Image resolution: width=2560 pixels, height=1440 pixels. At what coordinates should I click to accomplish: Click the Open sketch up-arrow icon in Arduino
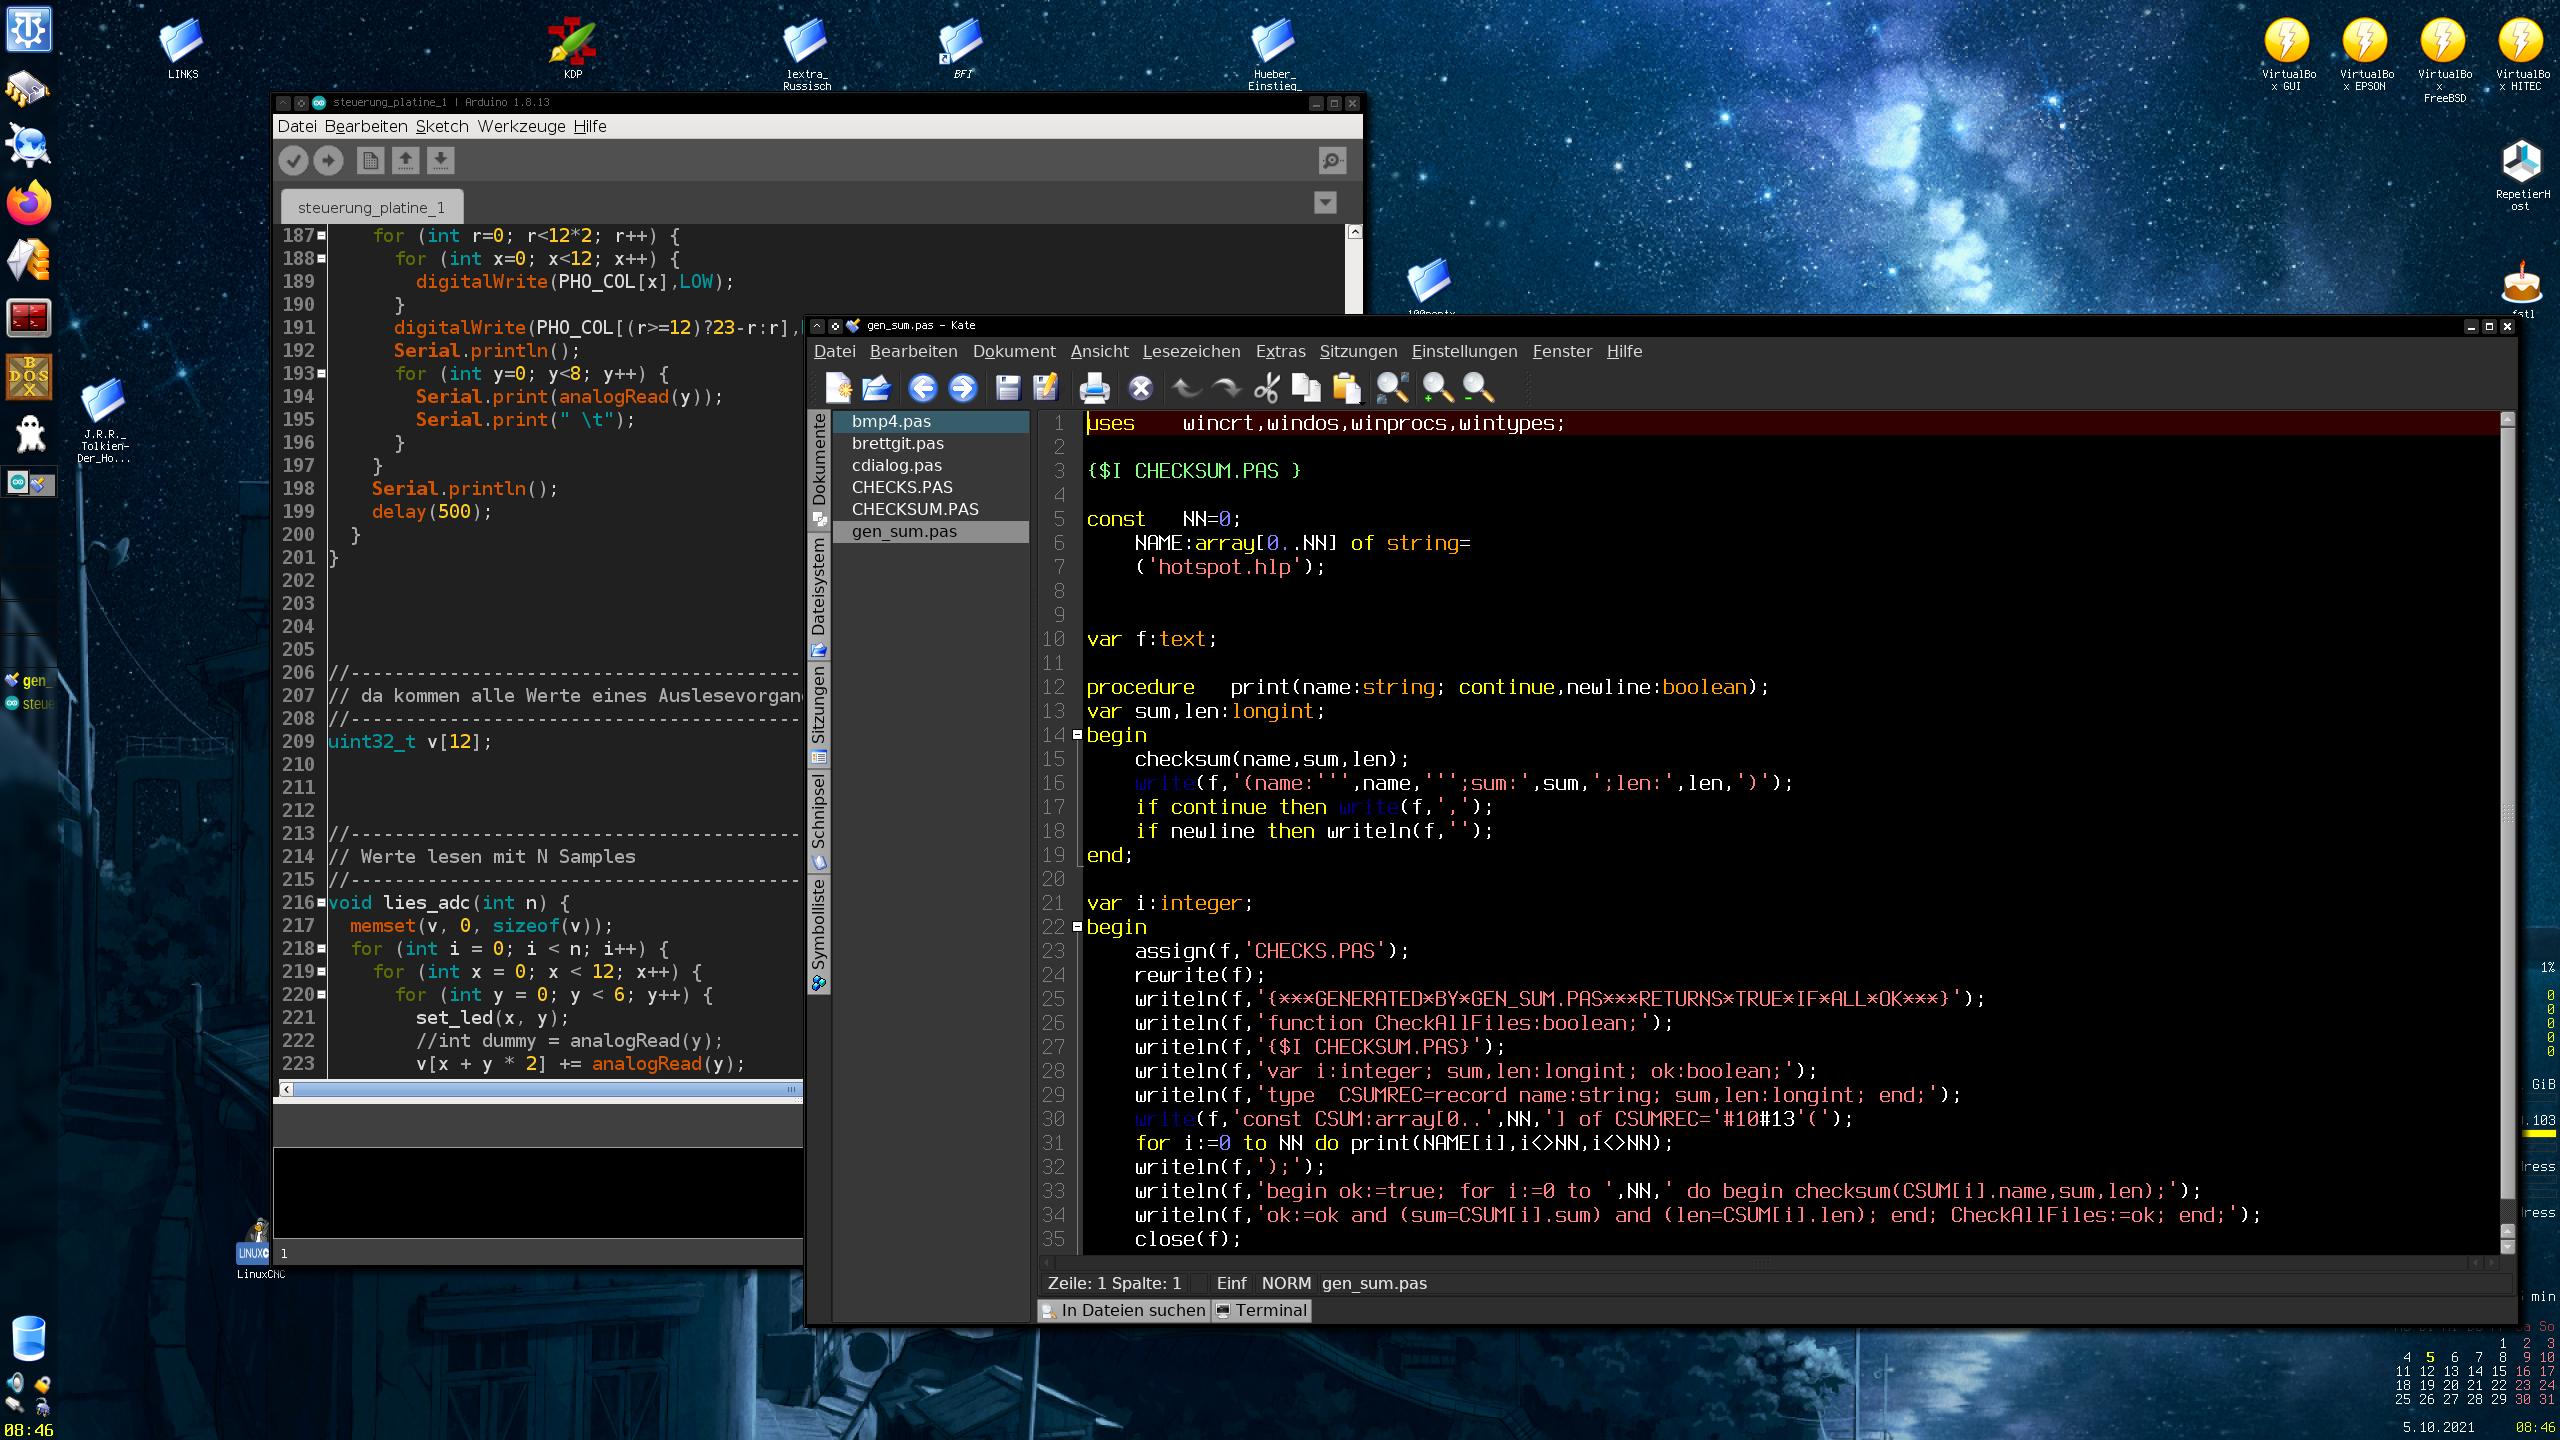pyautogui.click(x=405, y=160)
